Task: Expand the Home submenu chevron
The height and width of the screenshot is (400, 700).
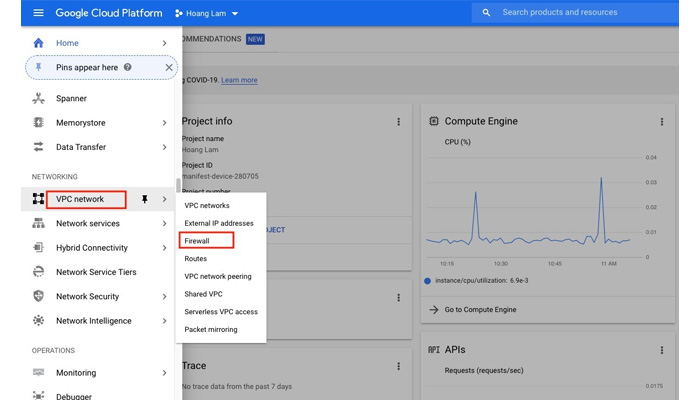Action: pos(164,43)
